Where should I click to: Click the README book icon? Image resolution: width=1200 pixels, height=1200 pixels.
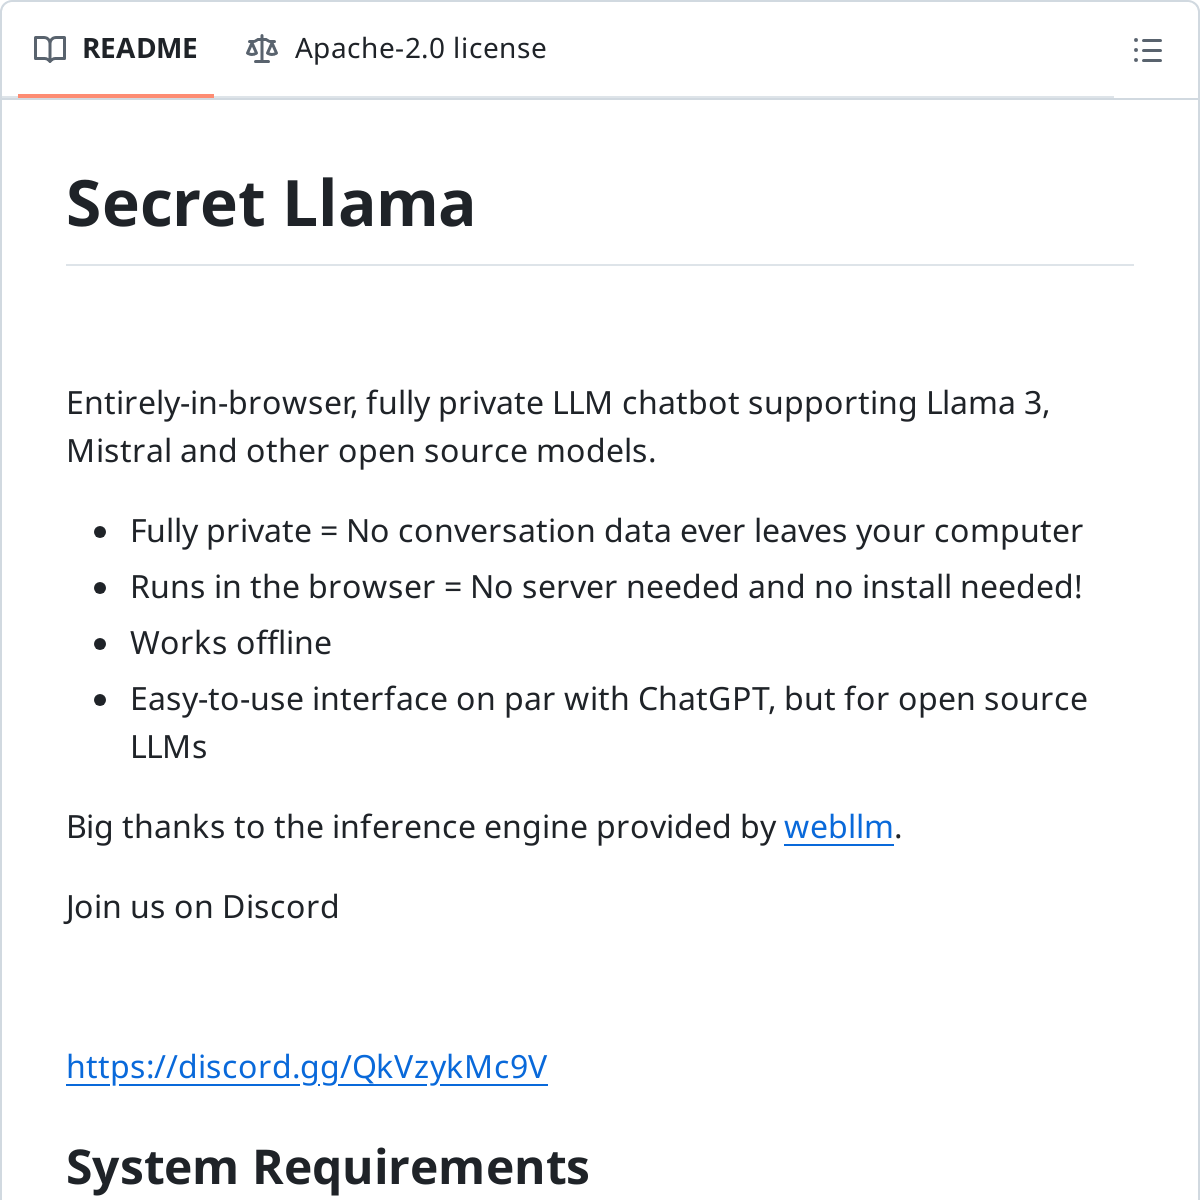tap(50, 49)
